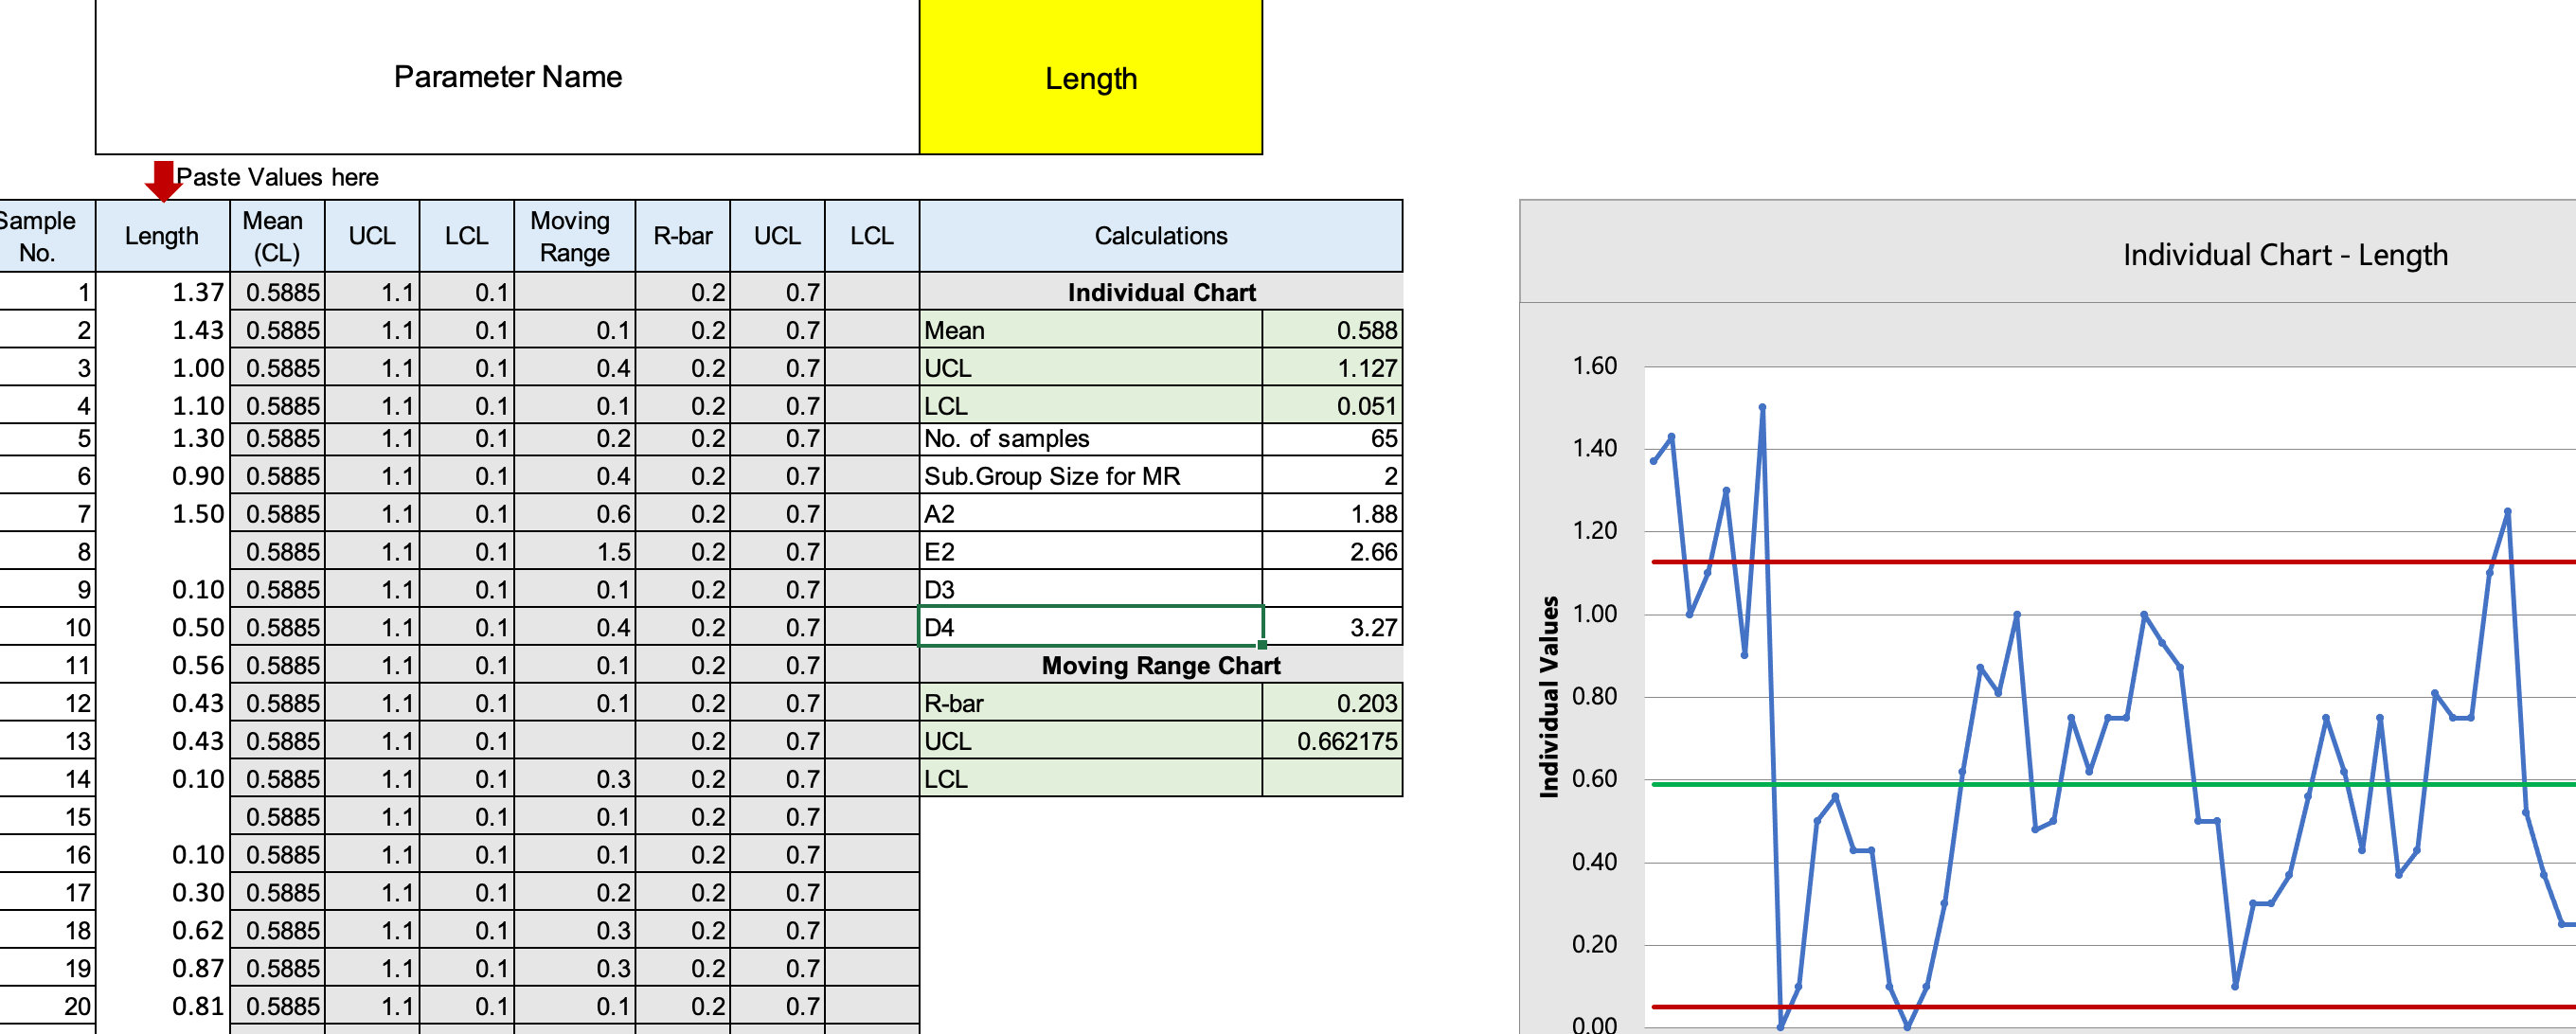
Task: Click the No. of samples cell showing 65
Action: pyautogui.click(x=1330, y=438)
